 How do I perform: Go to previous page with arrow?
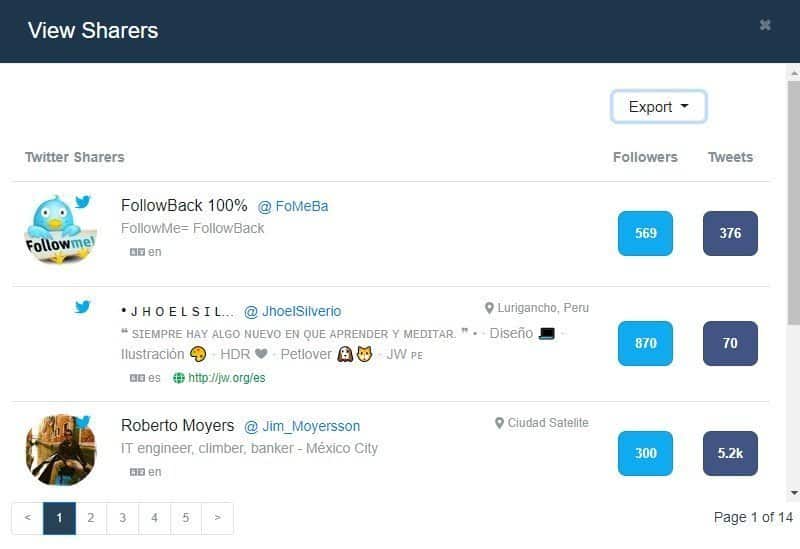click(28, 518)
